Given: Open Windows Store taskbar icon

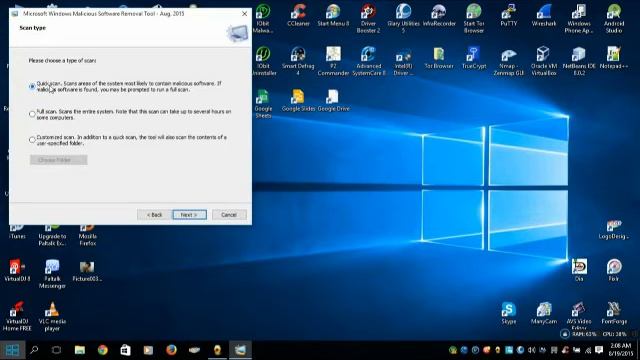Looking at the screenshot, I should pos(125,350).
